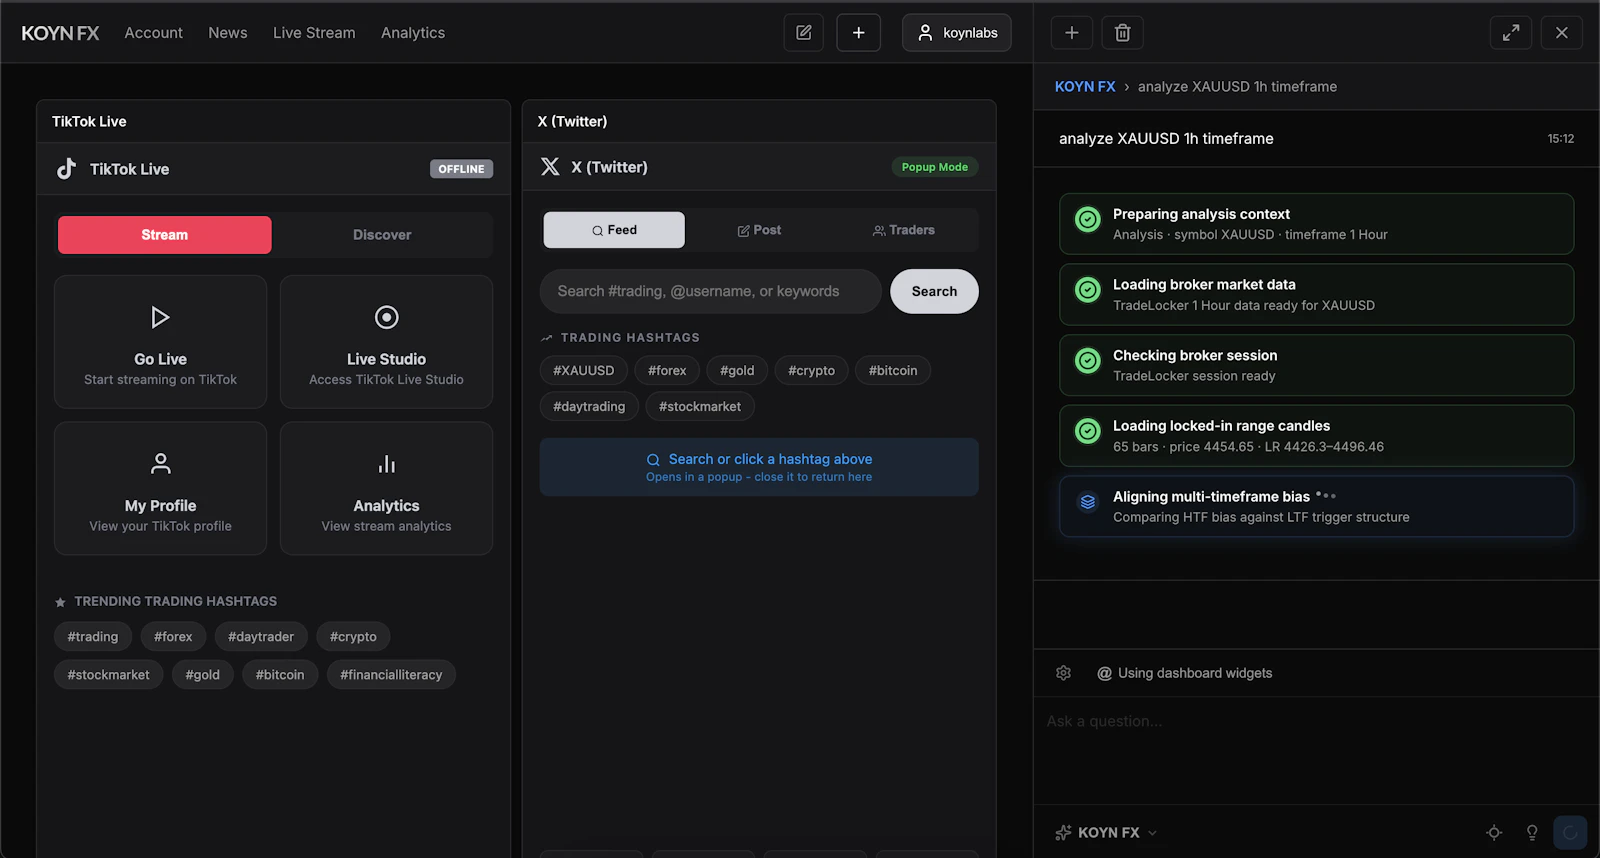
Task: Click the Search button
Action: click(934, 291)
